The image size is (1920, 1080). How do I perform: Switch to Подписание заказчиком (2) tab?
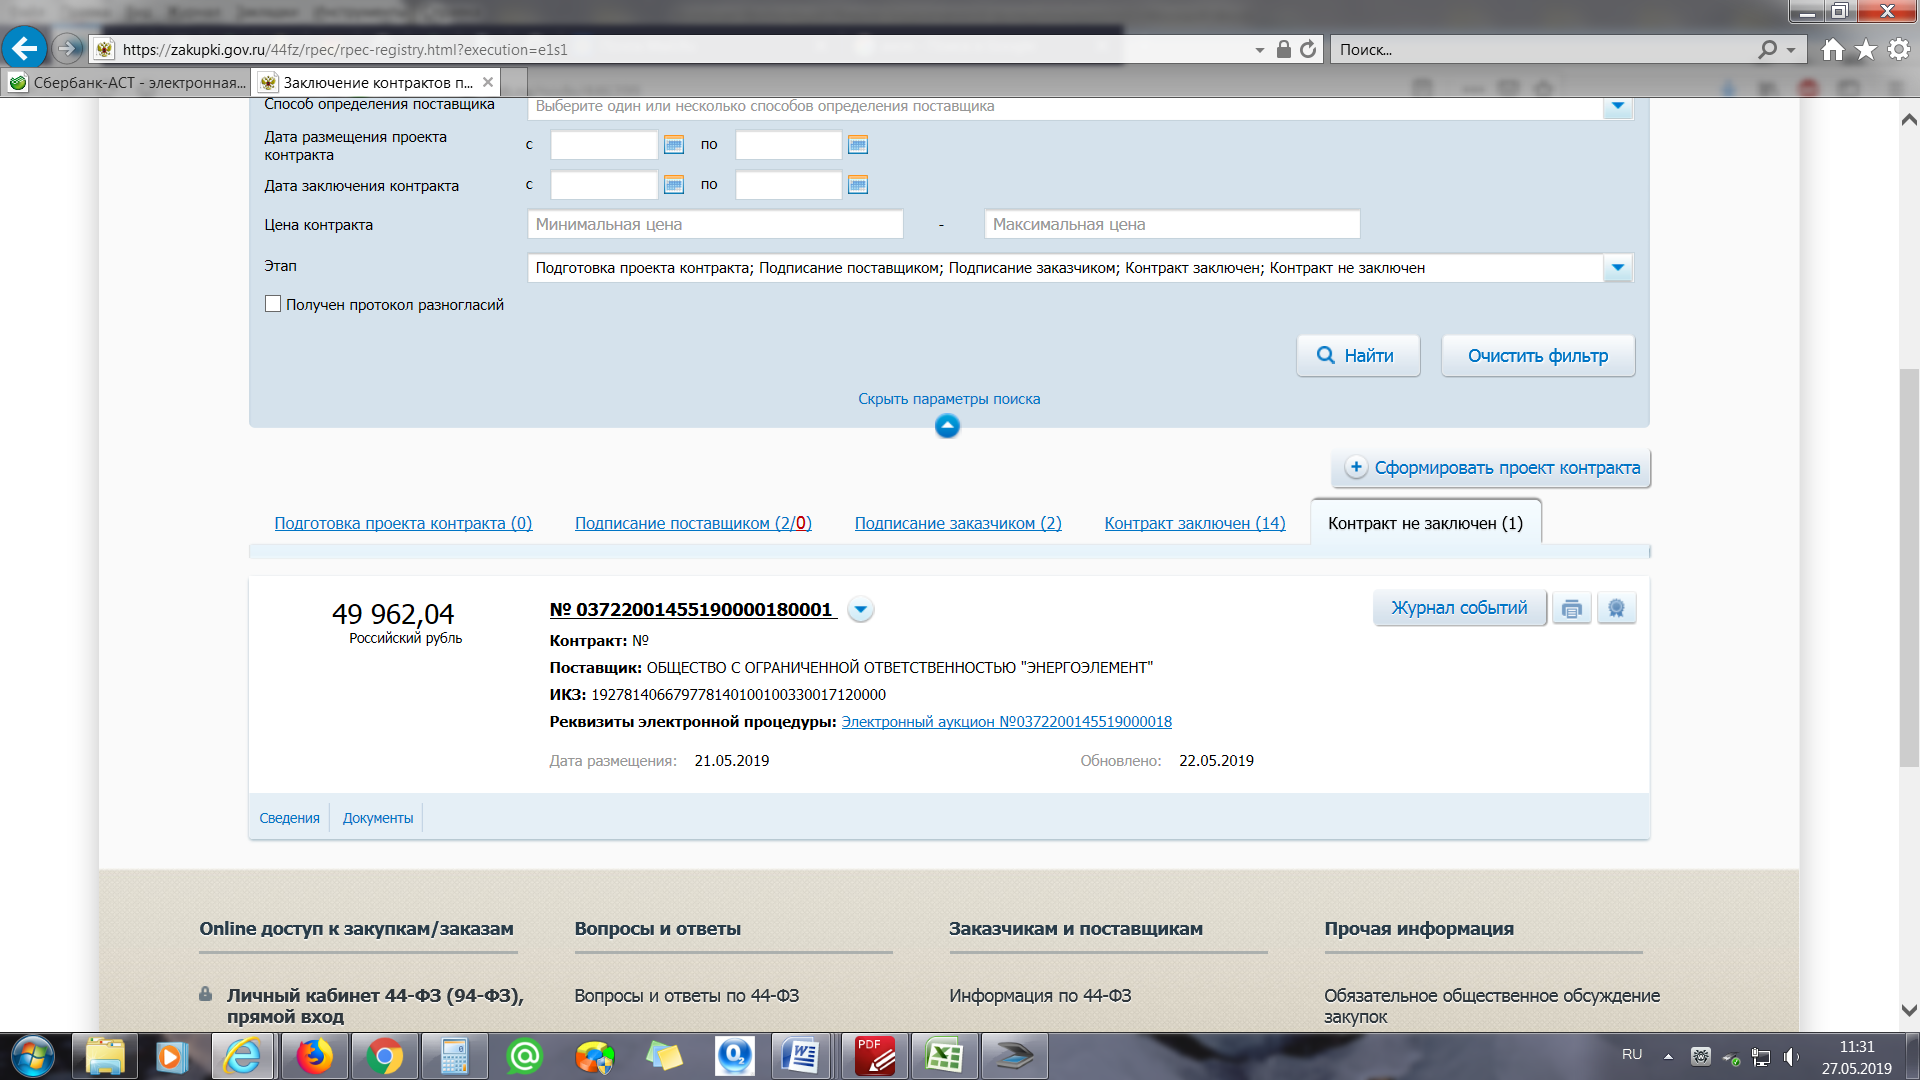pyautogui.click(x=958, y=523)
